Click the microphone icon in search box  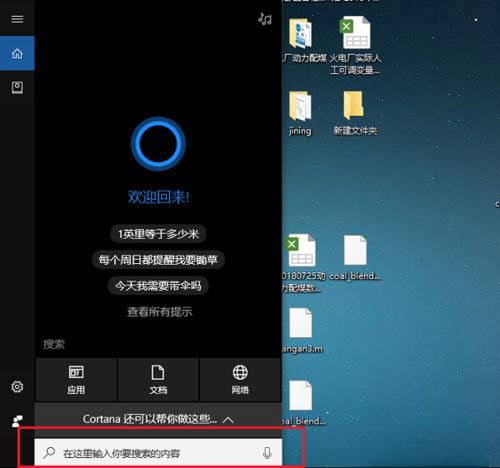click(267, 453)
